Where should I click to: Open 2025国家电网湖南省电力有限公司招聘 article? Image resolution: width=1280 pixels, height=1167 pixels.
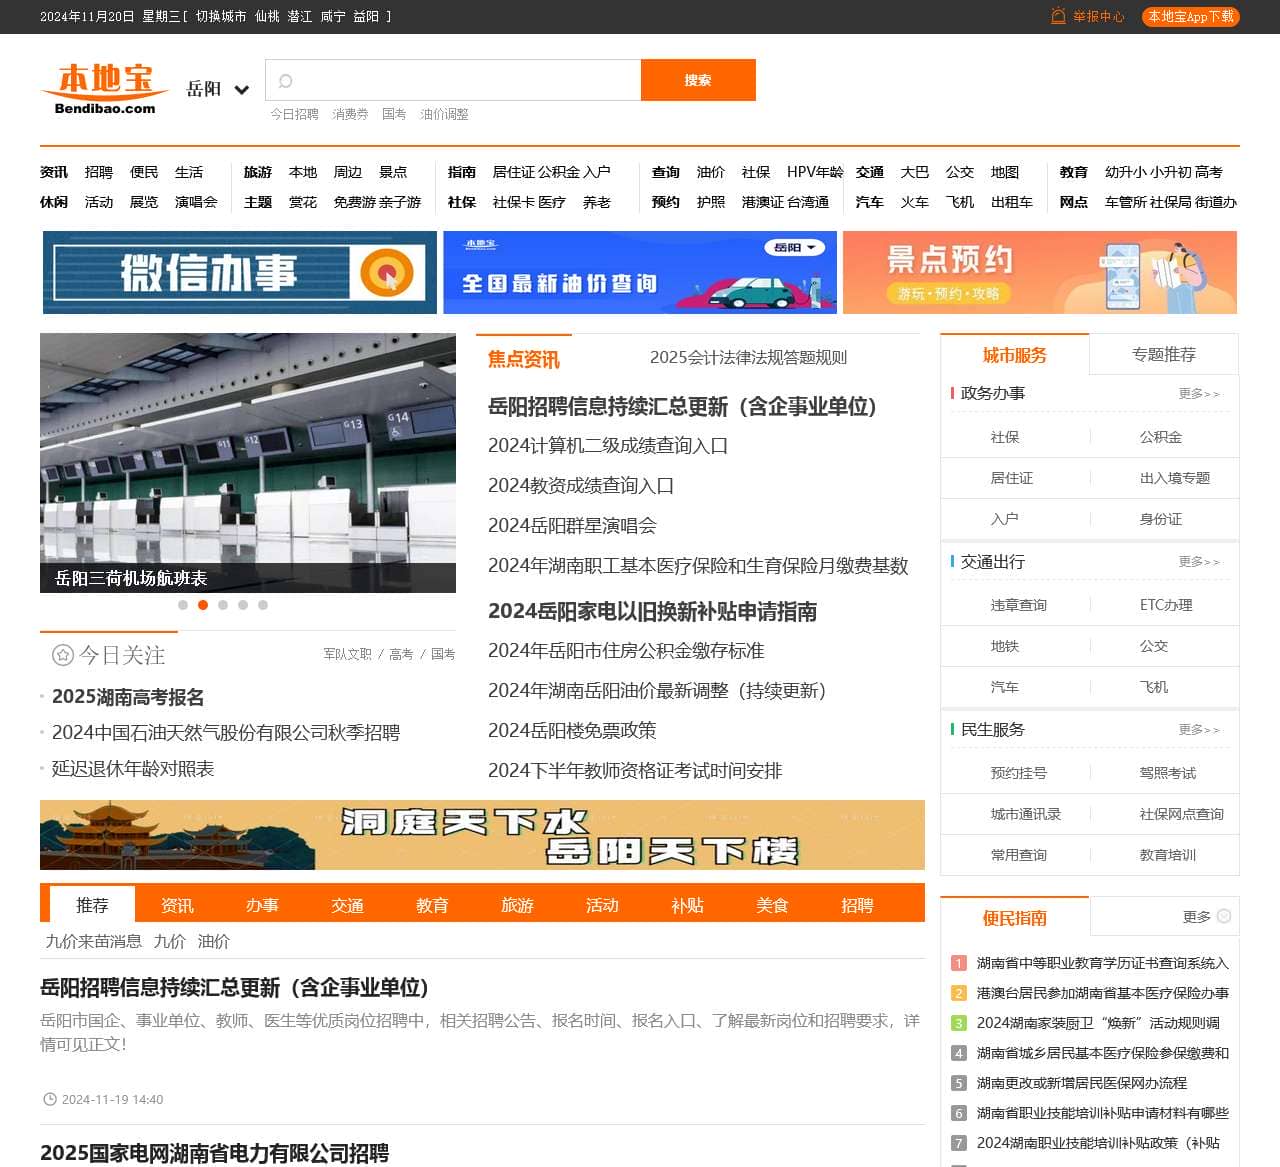214,1153
